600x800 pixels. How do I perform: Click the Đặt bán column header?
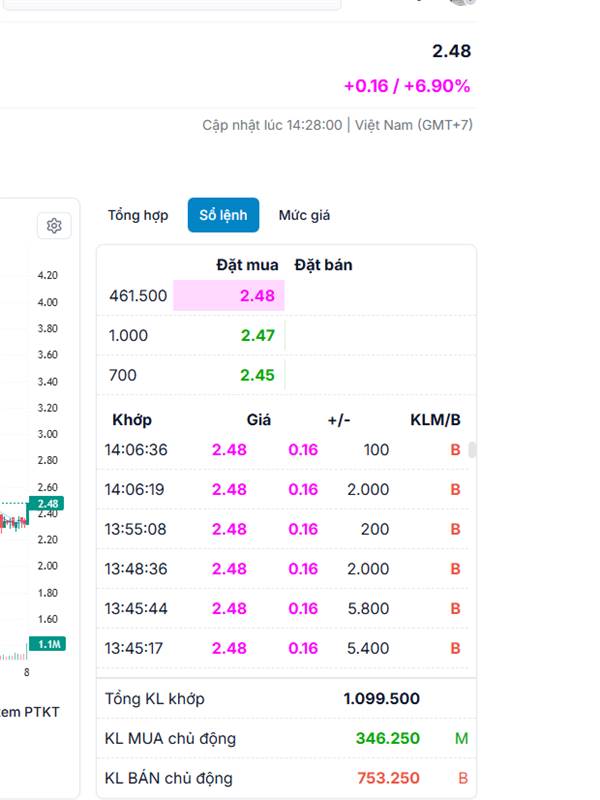tap(323, 265)
